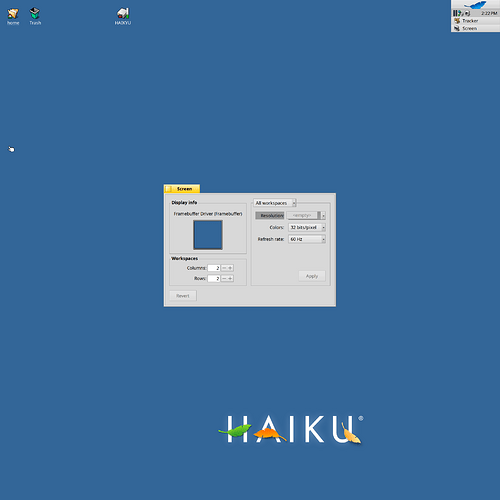The width and height of the screenshot is (500, 500).
Task: Click the Screen window yellow title tab
Action: 182,189
